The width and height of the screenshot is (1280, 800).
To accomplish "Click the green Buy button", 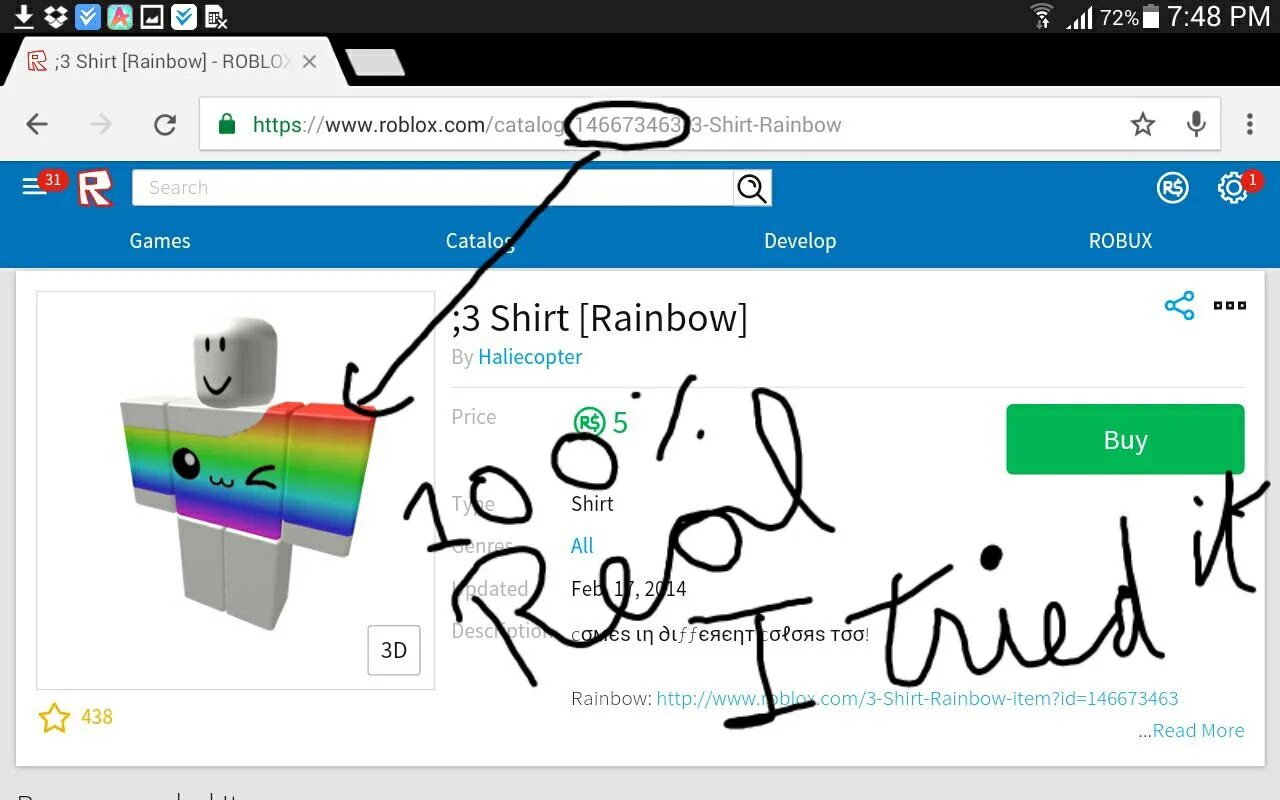I will click(x=1125, y=439).
